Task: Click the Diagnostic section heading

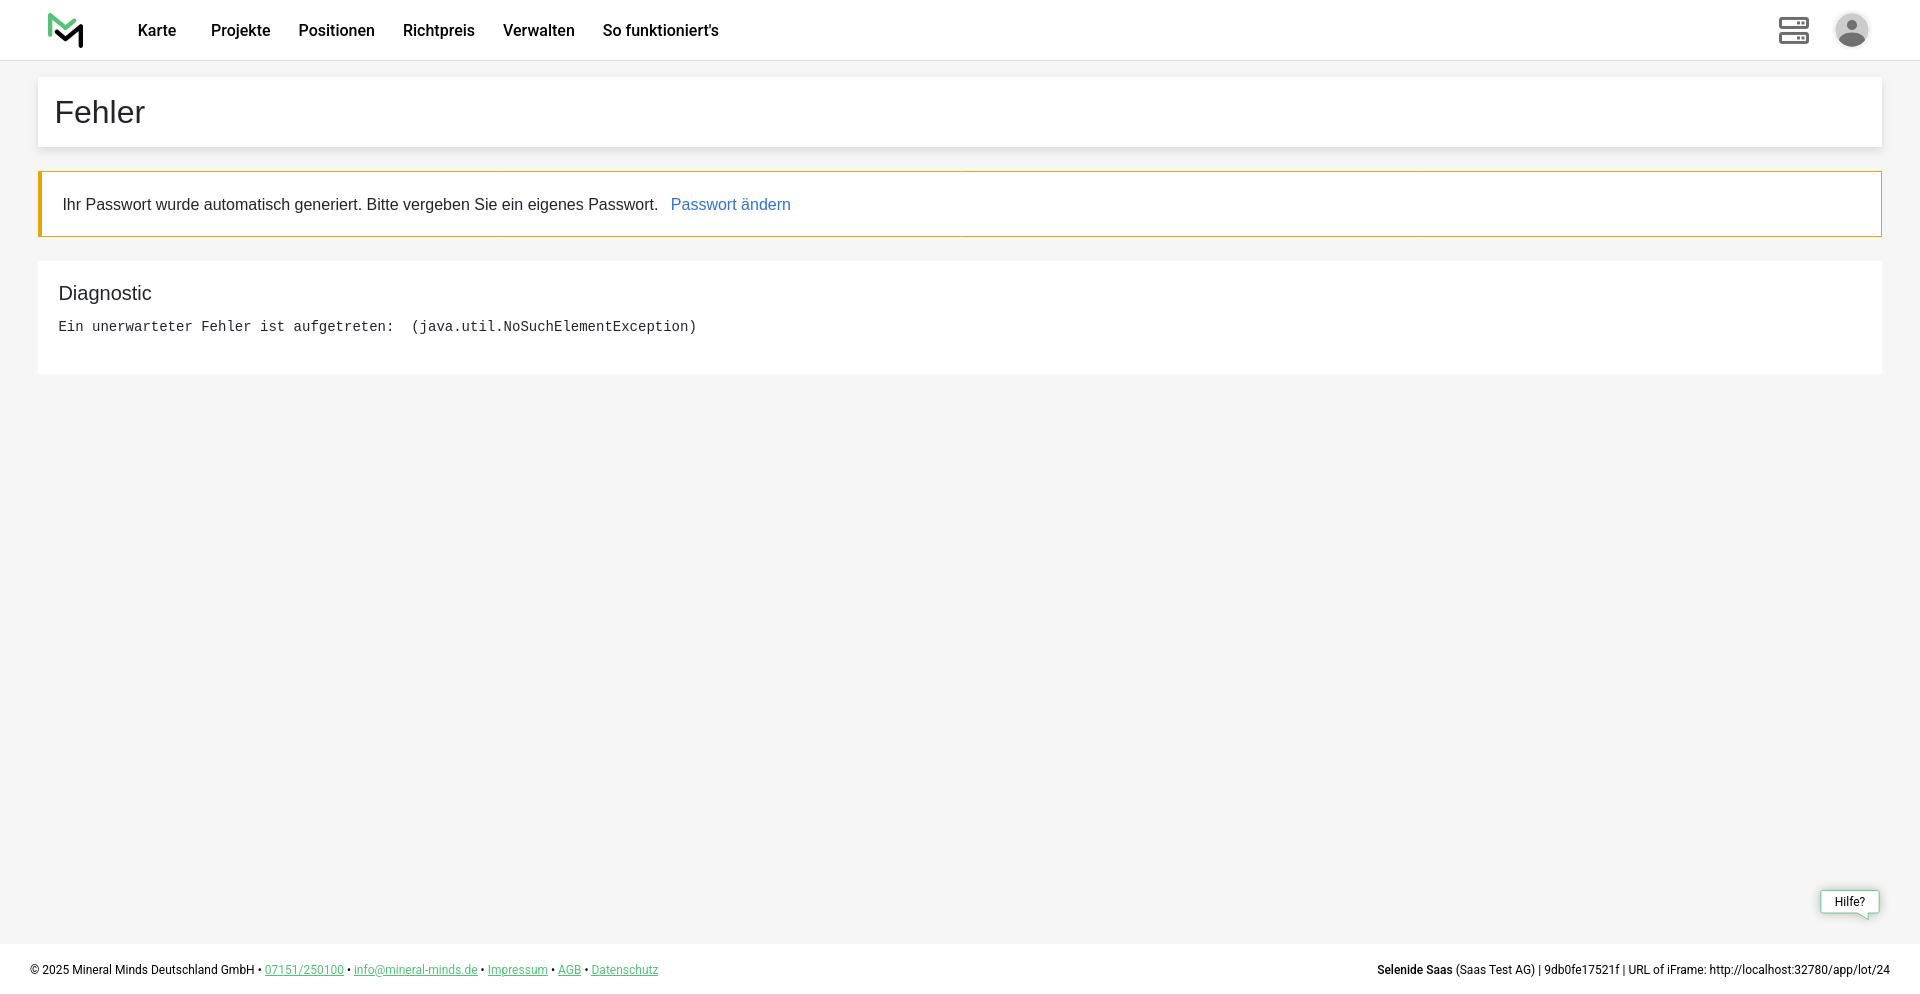Action: click(105, 294)
